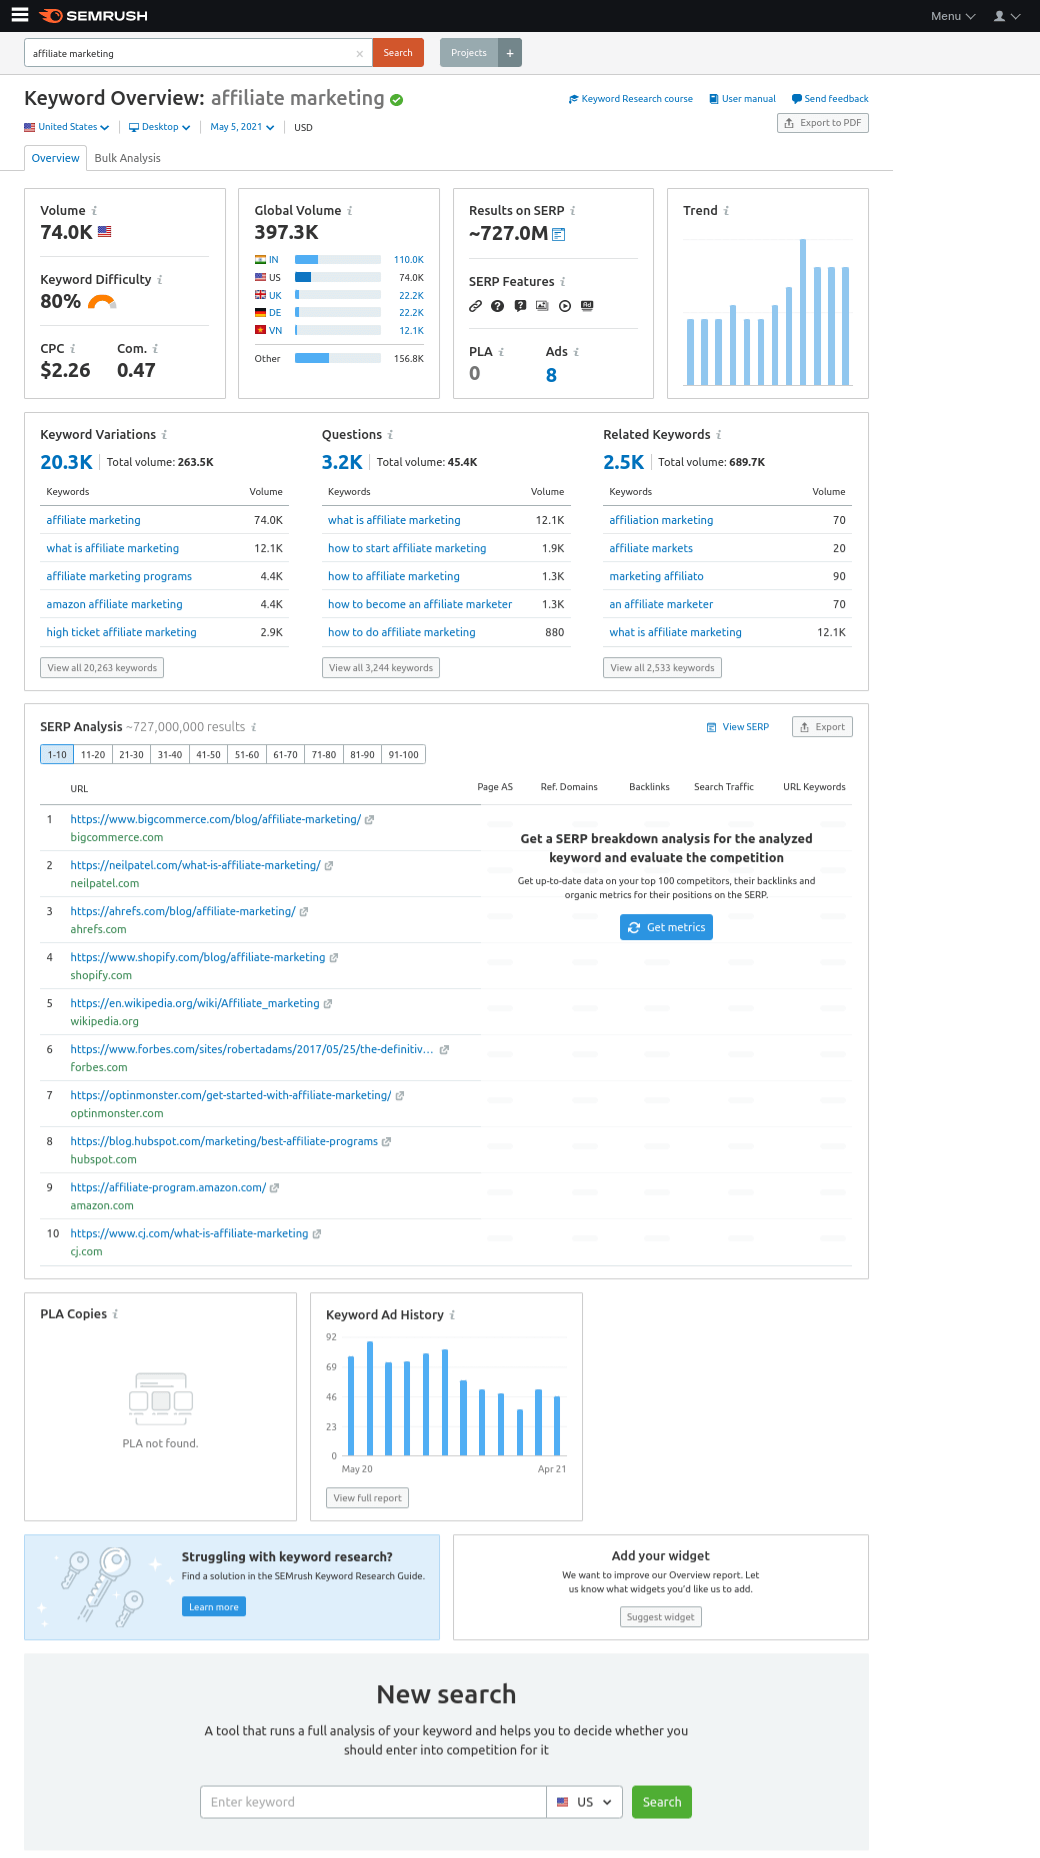Select SERP results page 91-100
1040x1858 pixels.
click(404, 755)
